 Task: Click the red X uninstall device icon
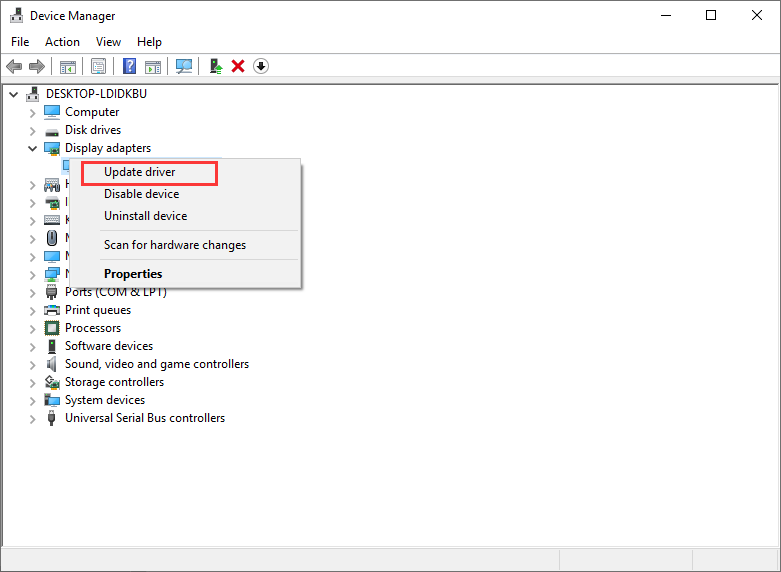[x=238, y=66]
